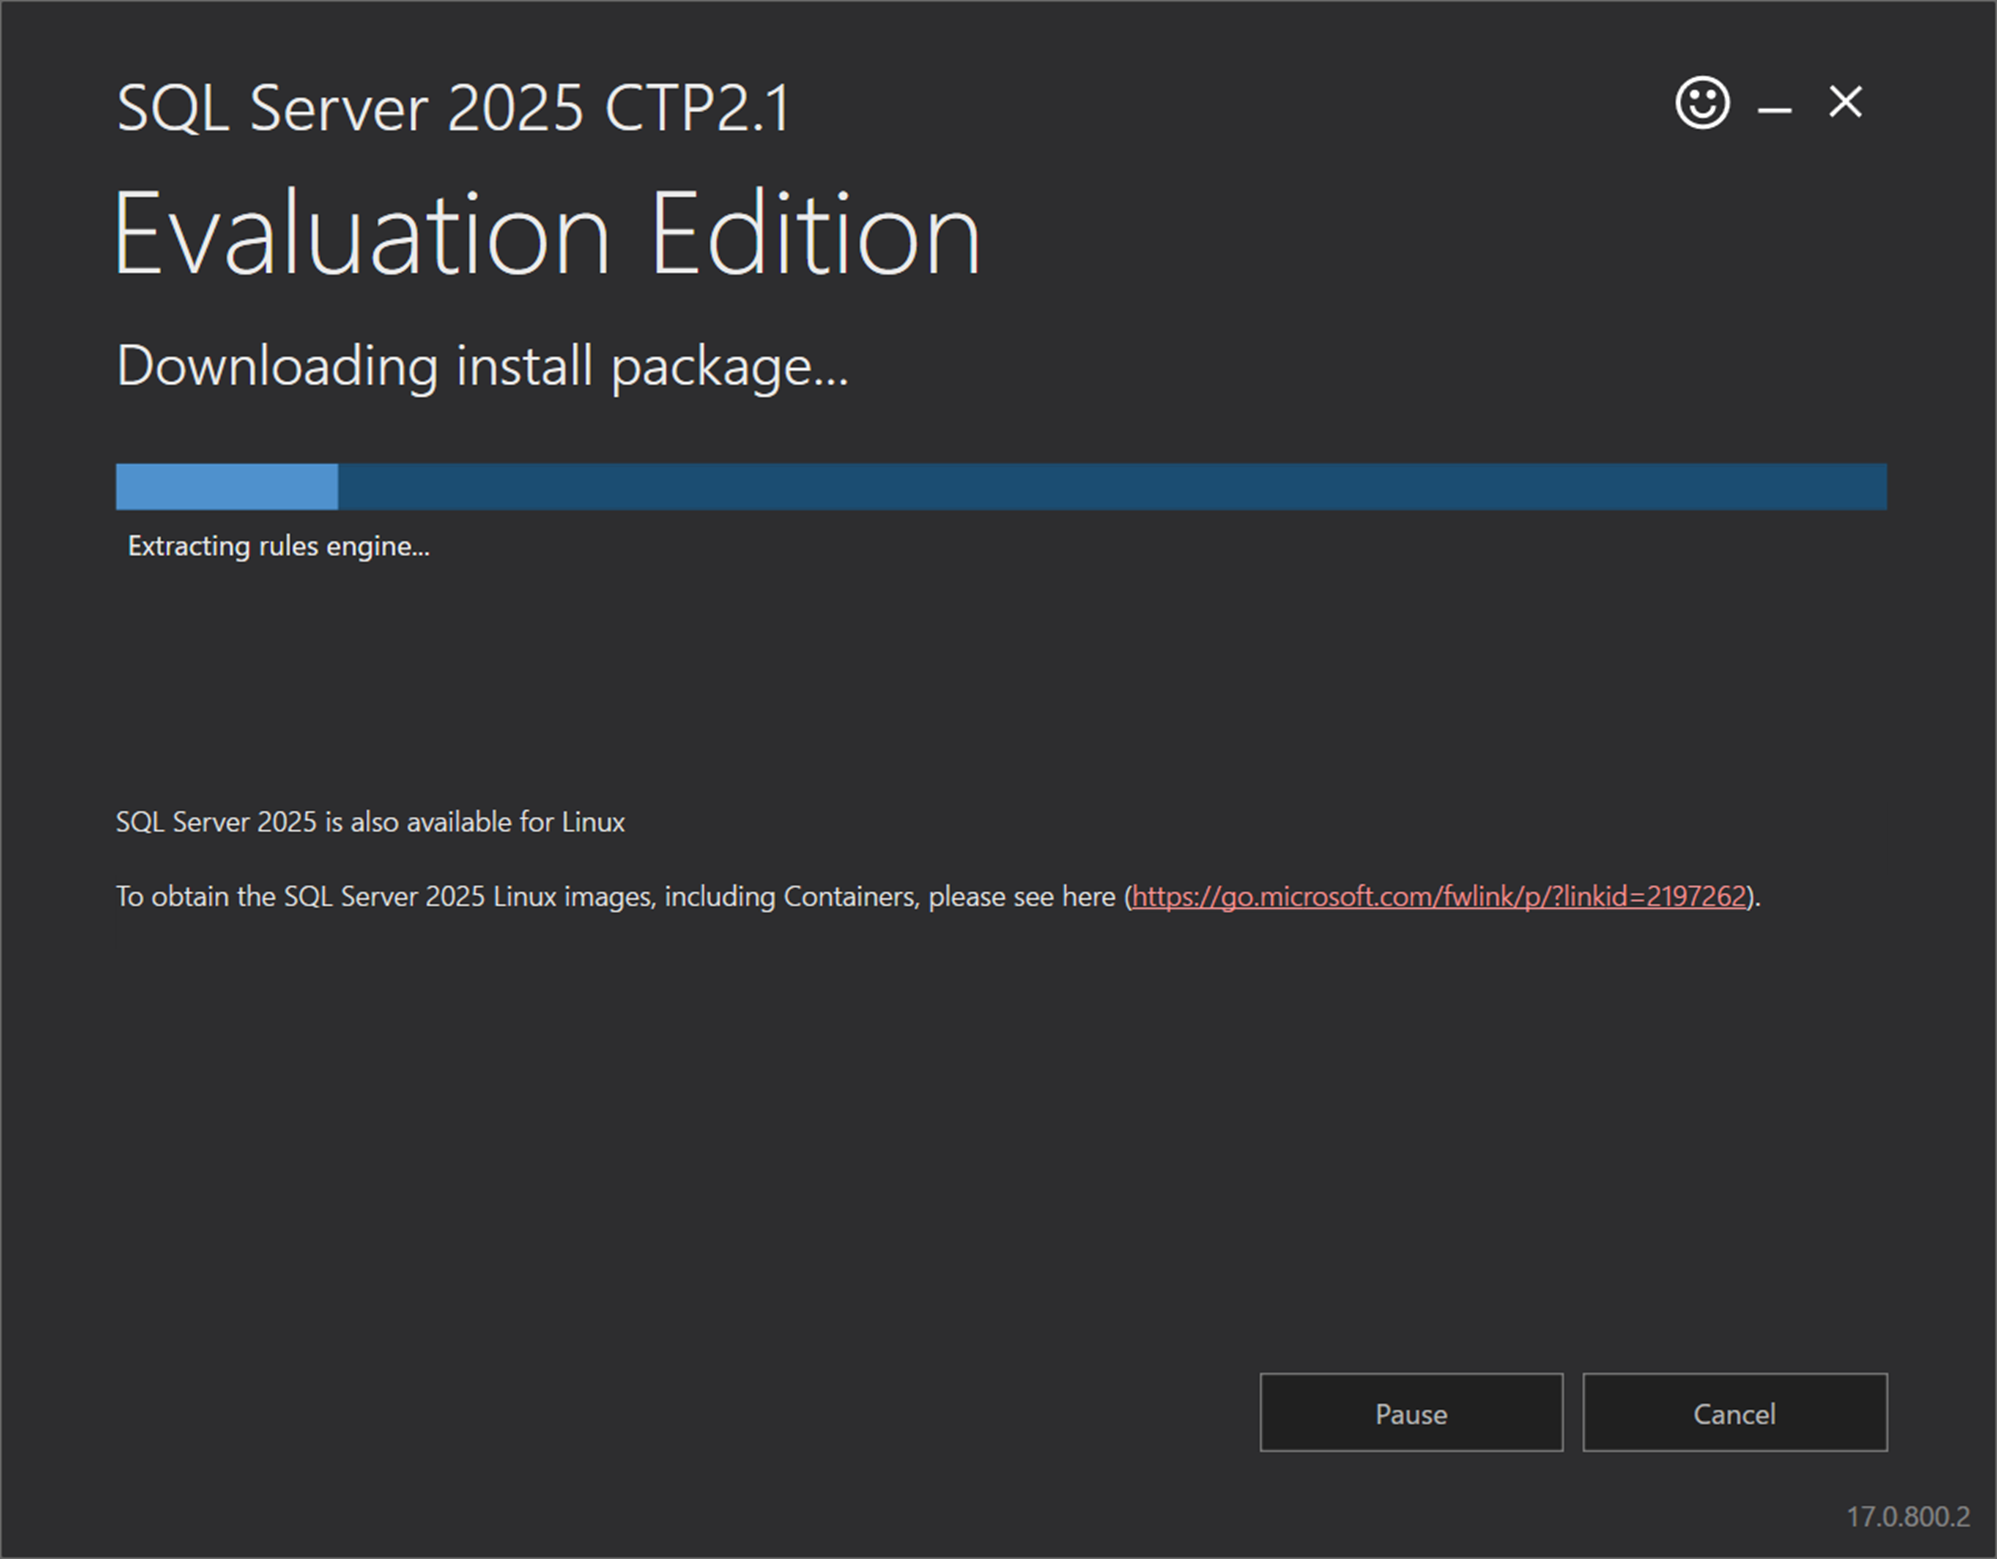Cancel the SQL Server 2025 installation
Image resolution: width=1997 pixels, height=1559 pixels.
click(x=1734, y=1413)
